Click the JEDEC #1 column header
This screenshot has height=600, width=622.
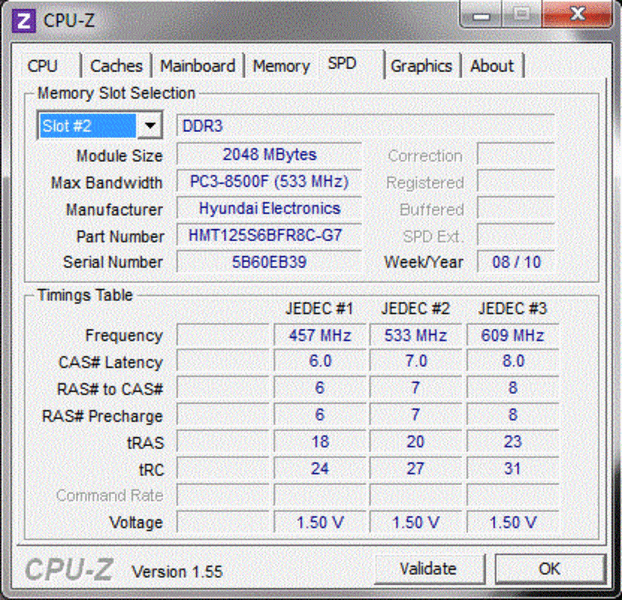[x=319, y=309]
